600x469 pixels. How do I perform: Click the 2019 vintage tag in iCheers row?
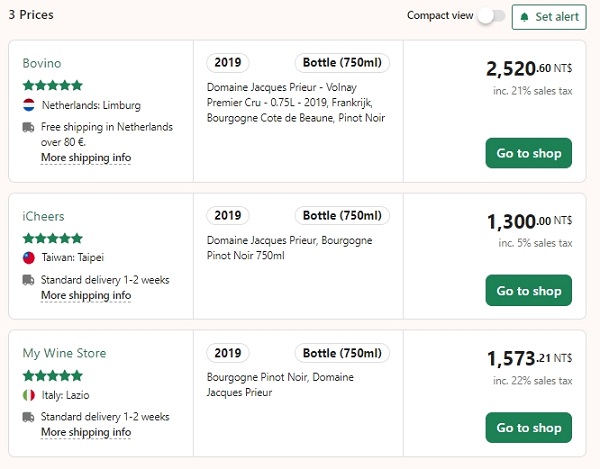pos(228,215)
